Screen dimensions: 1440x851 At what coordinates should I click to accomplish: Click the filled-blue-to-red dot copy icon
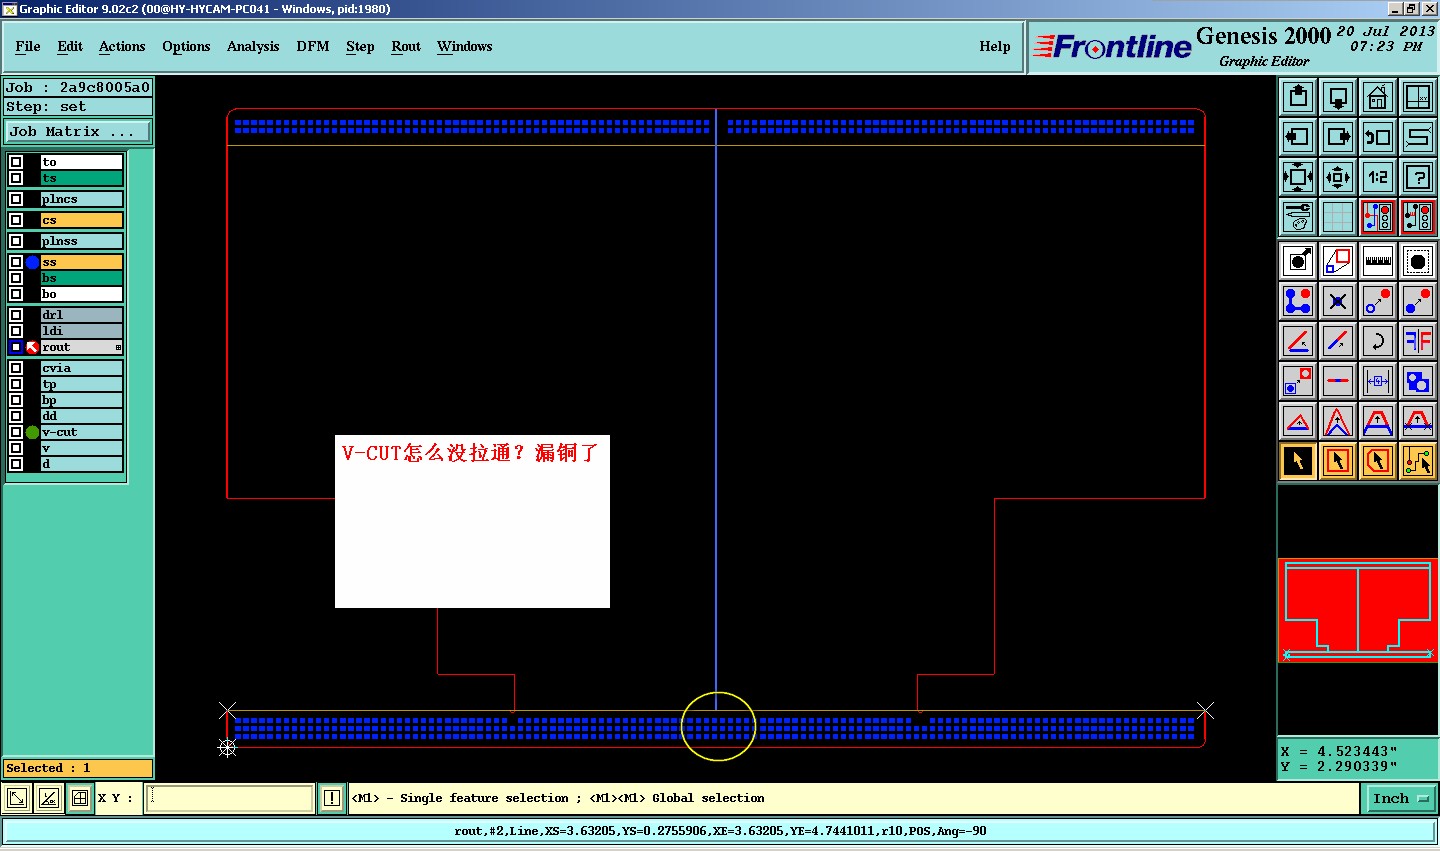point(1417,301)
